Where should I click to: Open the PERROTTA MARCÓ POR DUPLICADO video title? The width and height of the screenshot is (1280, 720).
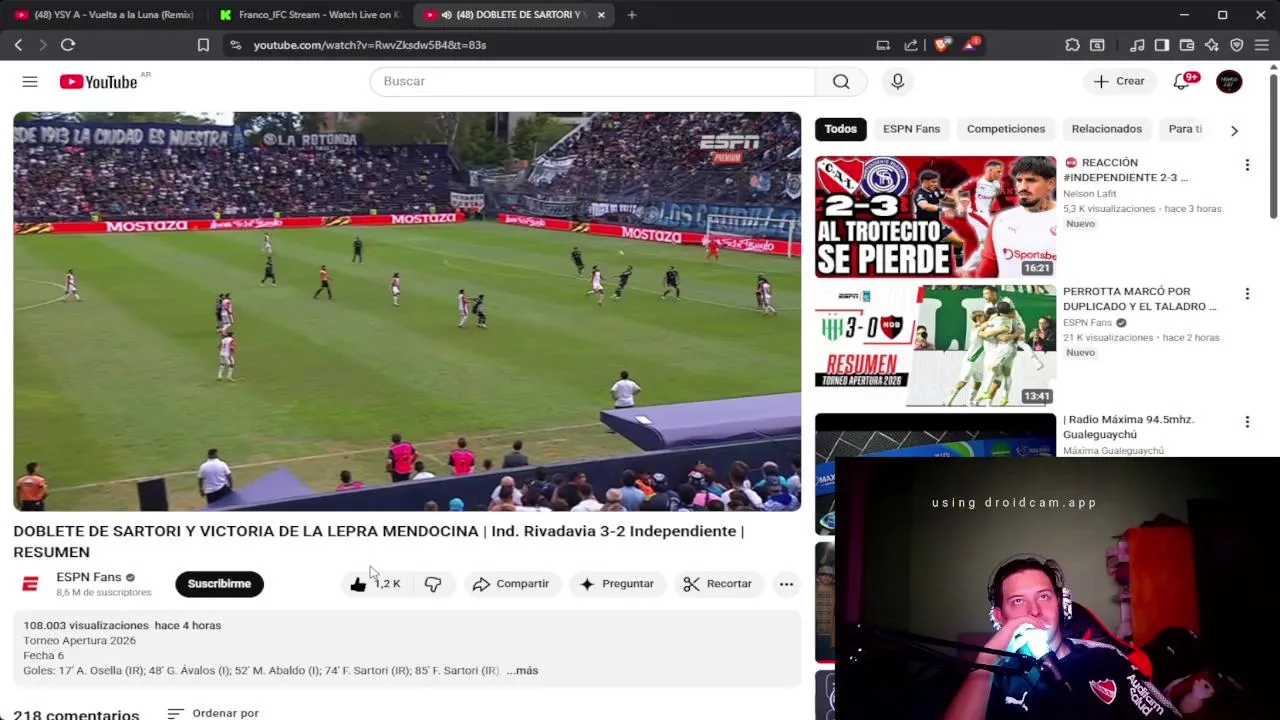pyautogui.click(x=1140, y=299)
